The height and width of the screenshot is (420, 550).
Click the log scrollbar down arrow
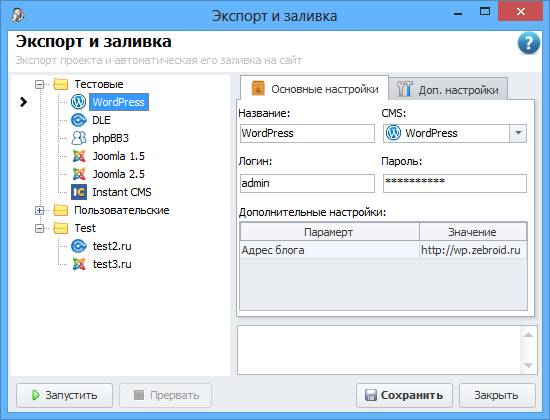tap(528, 366)
